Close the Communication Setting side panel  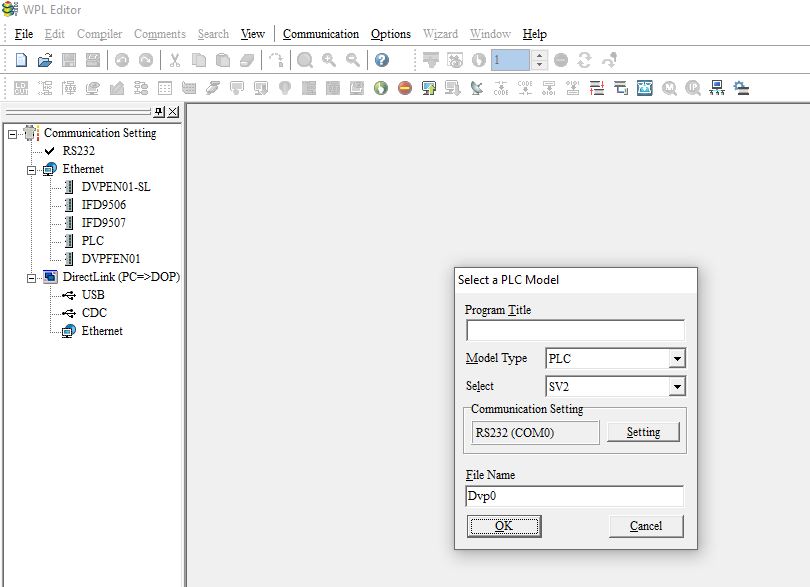(x=174, y=112)
